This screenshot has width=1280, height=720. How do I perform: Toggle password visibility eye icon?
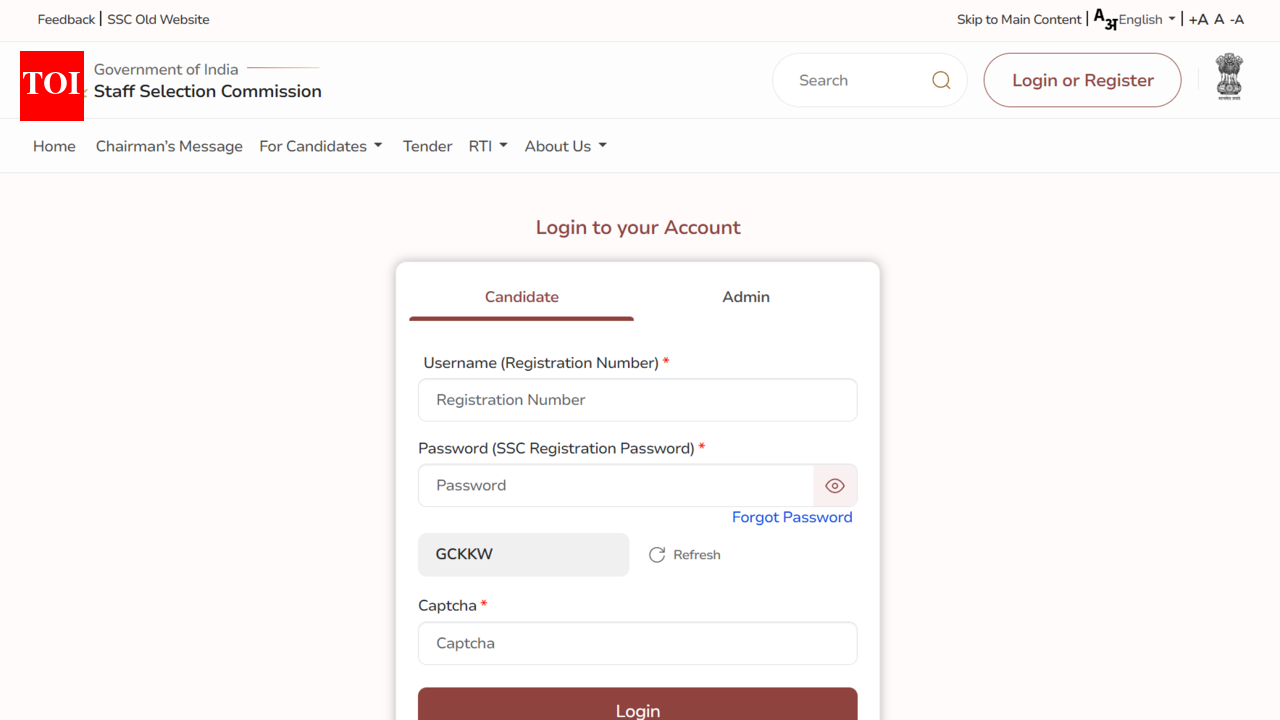pos(835,486)
